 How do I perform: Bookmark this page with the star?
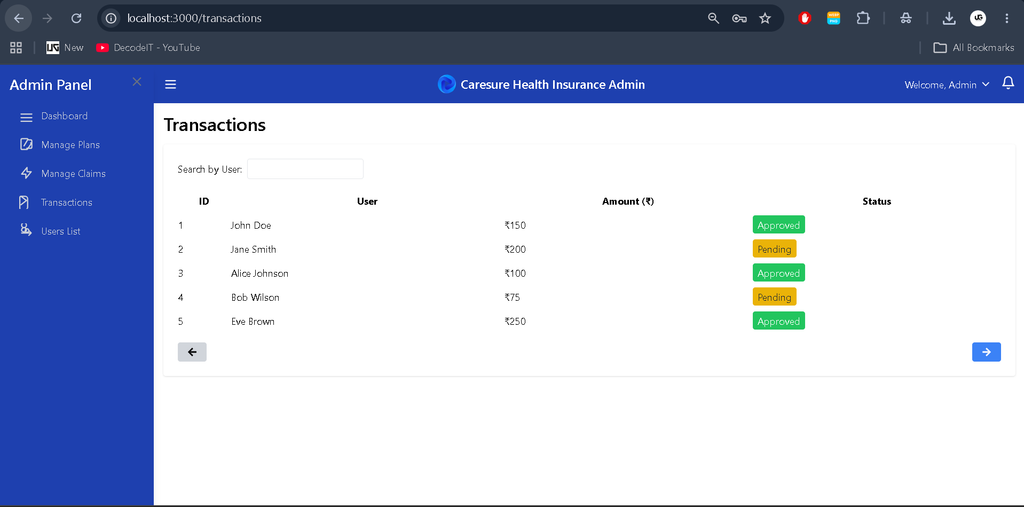coord(765,18)
